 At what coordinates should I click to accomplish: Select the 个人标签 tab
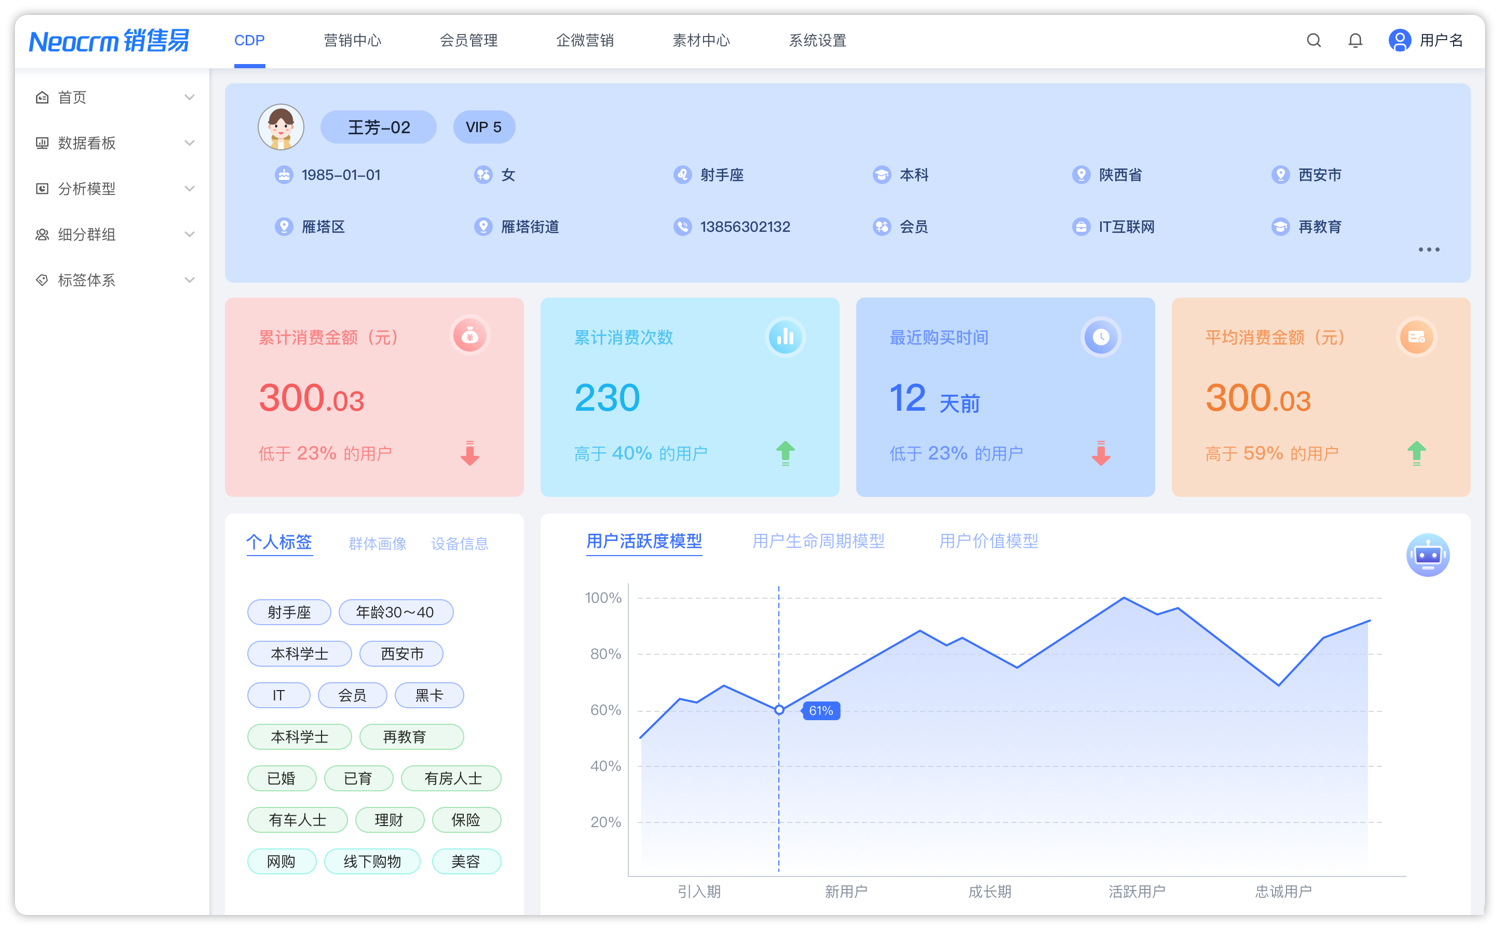pyautogui.click(x=279, y=542)
